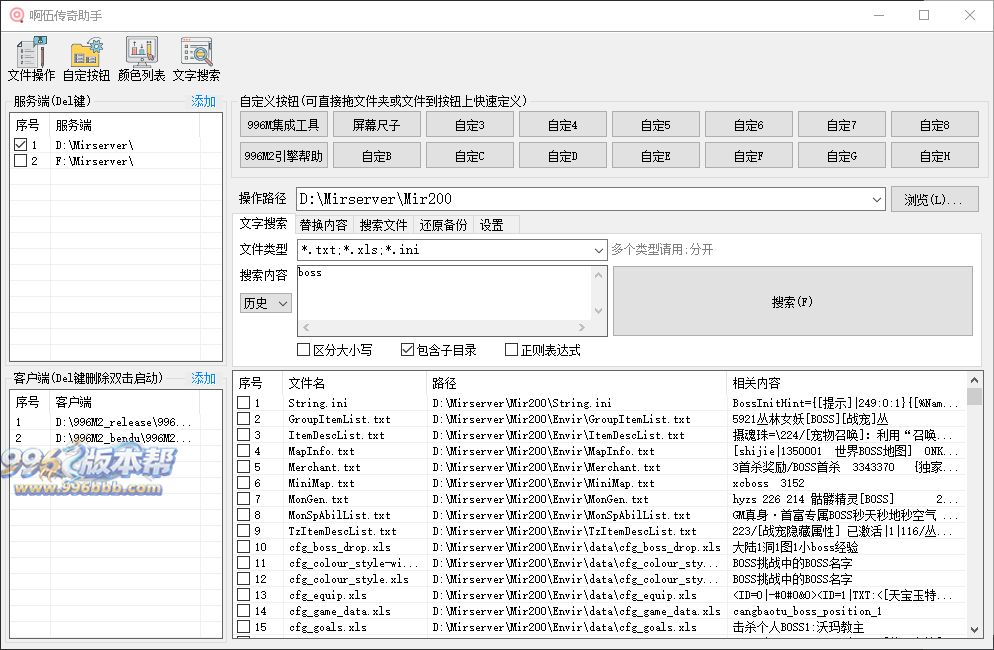The height and width of the screenshot is (650, 994).
Task: Open the 文件类型 file type dropdown
Action: [598, 249]
